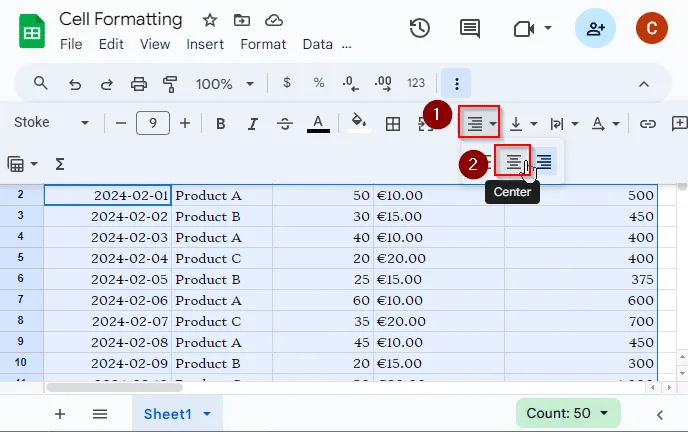
Task: Click the horizontal scrollbar thumb
Action: tap(114, 388)
